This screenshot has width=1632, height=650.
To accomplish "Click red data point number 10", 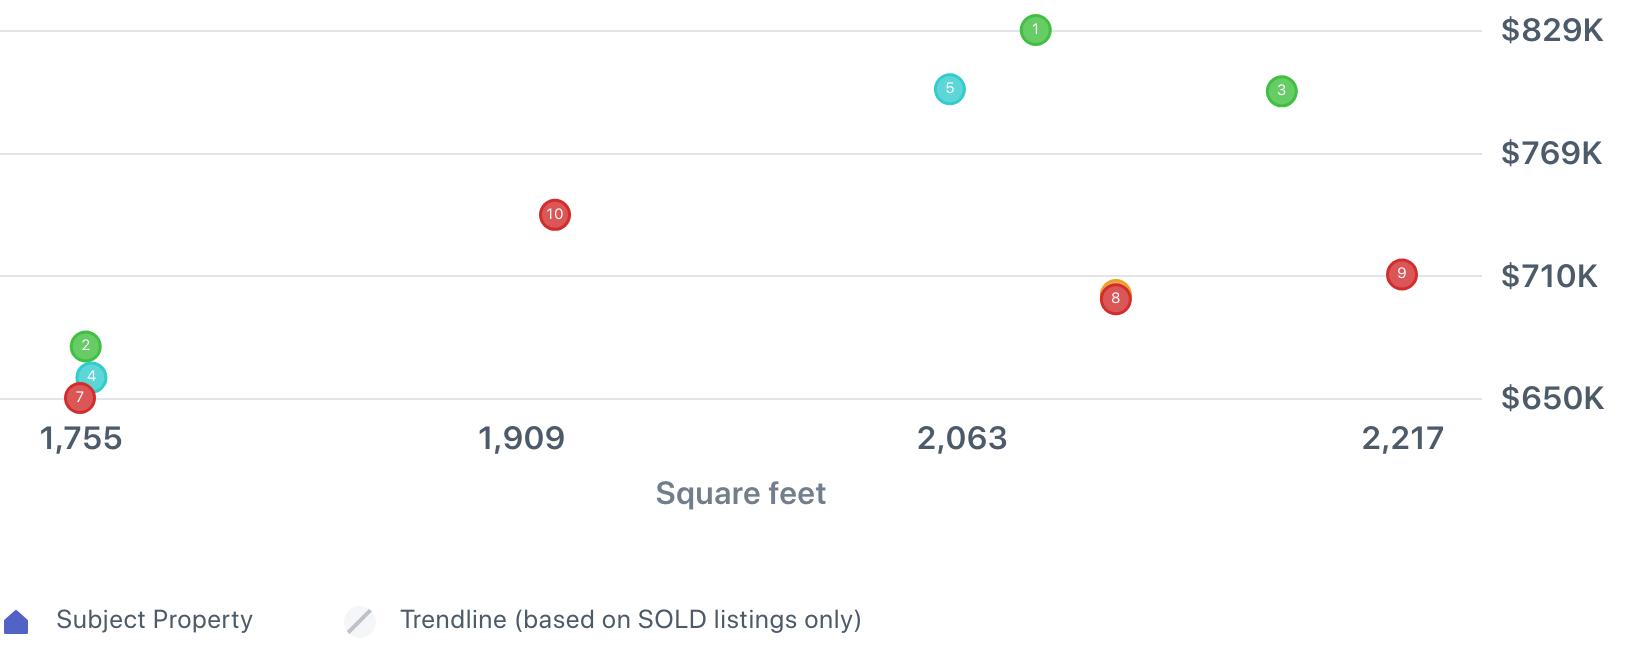I will [554, 214].
